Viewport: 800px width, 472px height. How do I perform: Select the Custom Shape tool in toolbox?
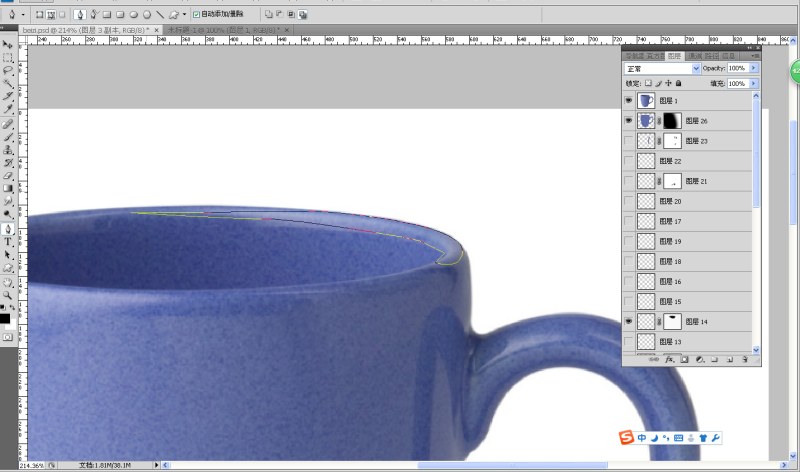click(8, 267)
